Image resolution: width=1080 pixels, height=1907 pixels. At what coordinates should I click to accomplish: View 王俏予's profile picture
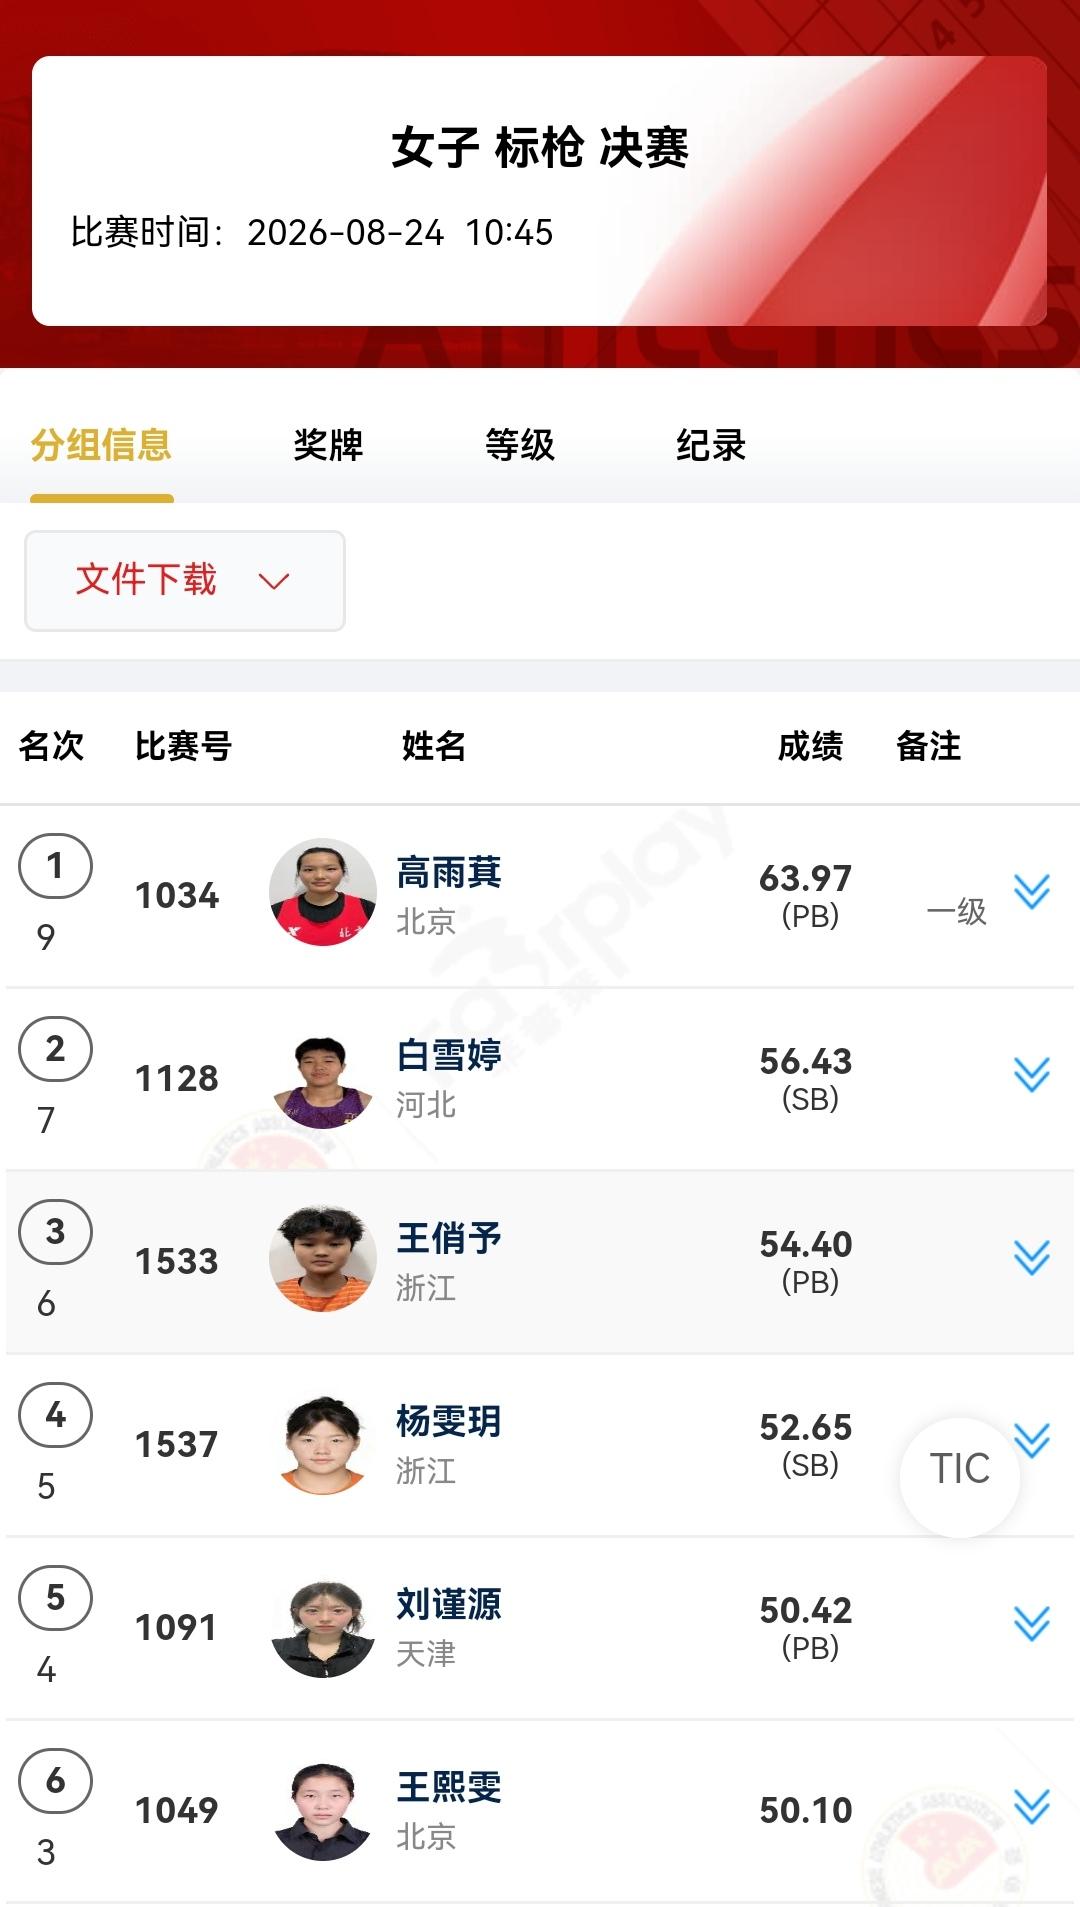click(323, 1258)
